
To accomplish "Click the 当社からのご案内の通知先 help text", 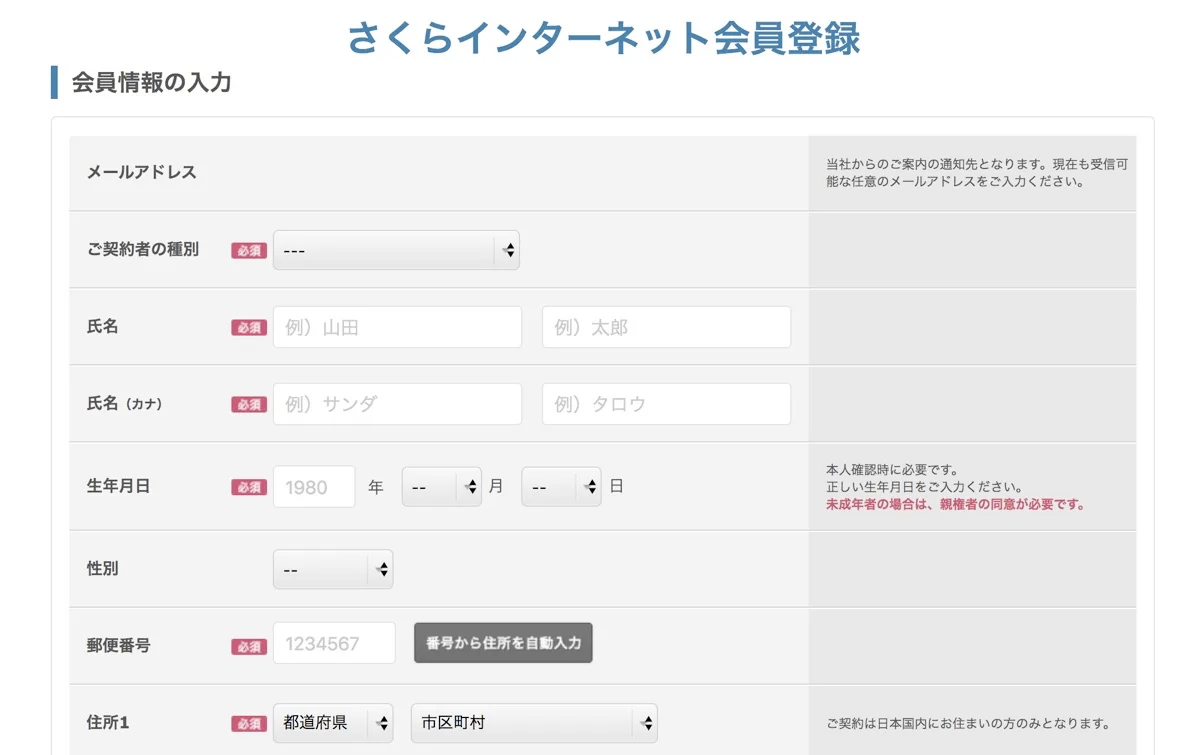I will pos(976,173).
